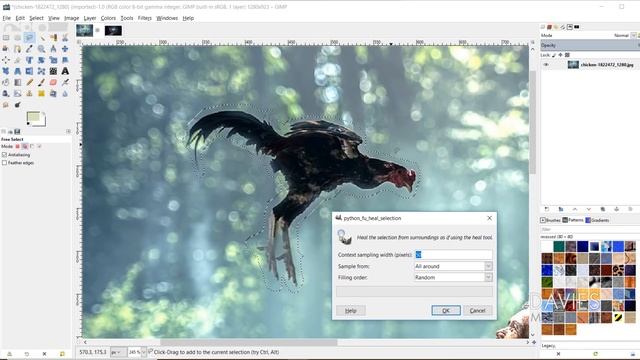Select the Free Select lasso tool
Image resolution: width=640 pixels, height=360 pixels.
pyautogui.click(x=29, y=38)
